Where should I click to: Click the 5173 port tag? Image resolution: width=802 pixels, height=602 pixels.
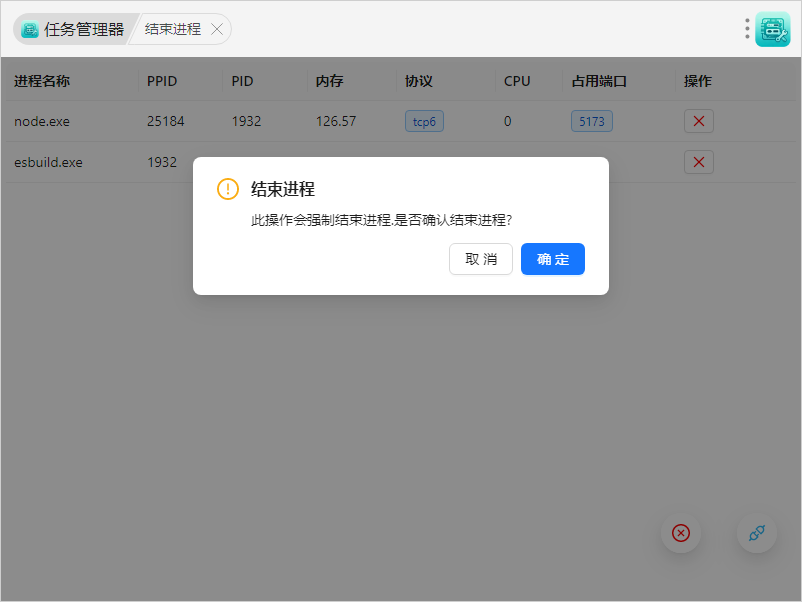(592, 121)
